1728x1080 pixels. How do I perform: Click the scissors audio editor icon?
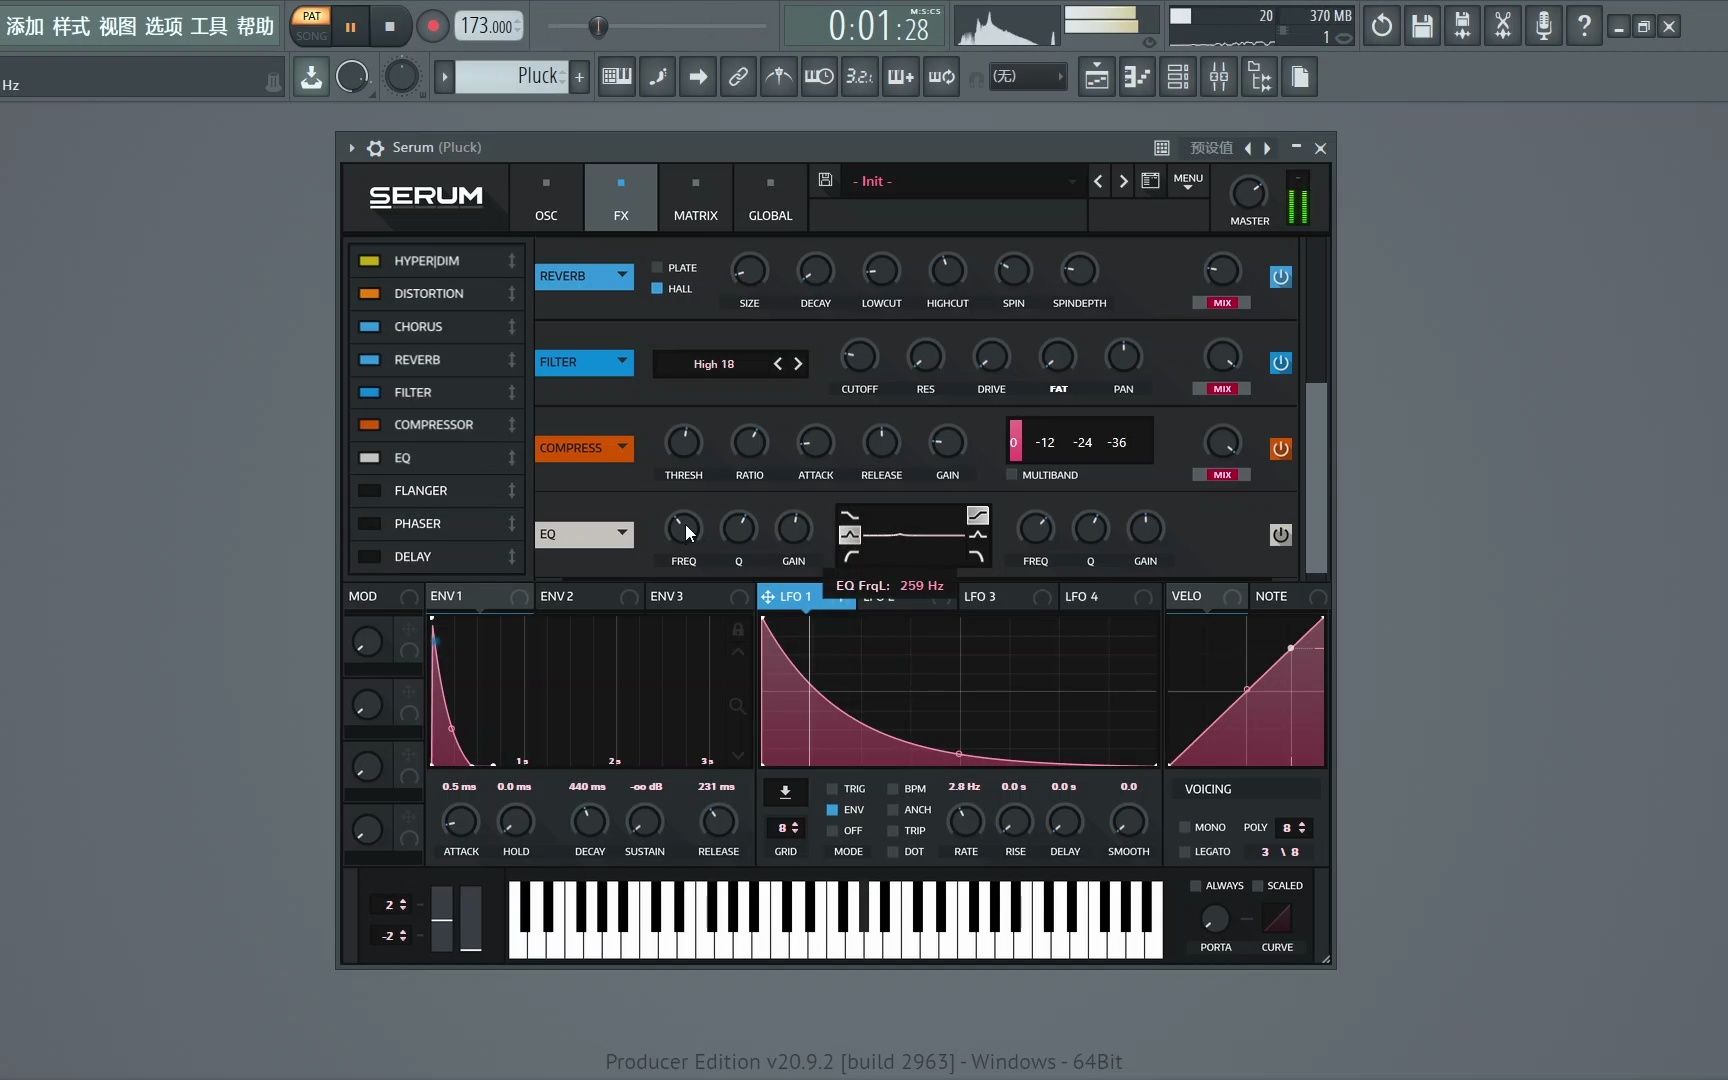[1503, 26]
